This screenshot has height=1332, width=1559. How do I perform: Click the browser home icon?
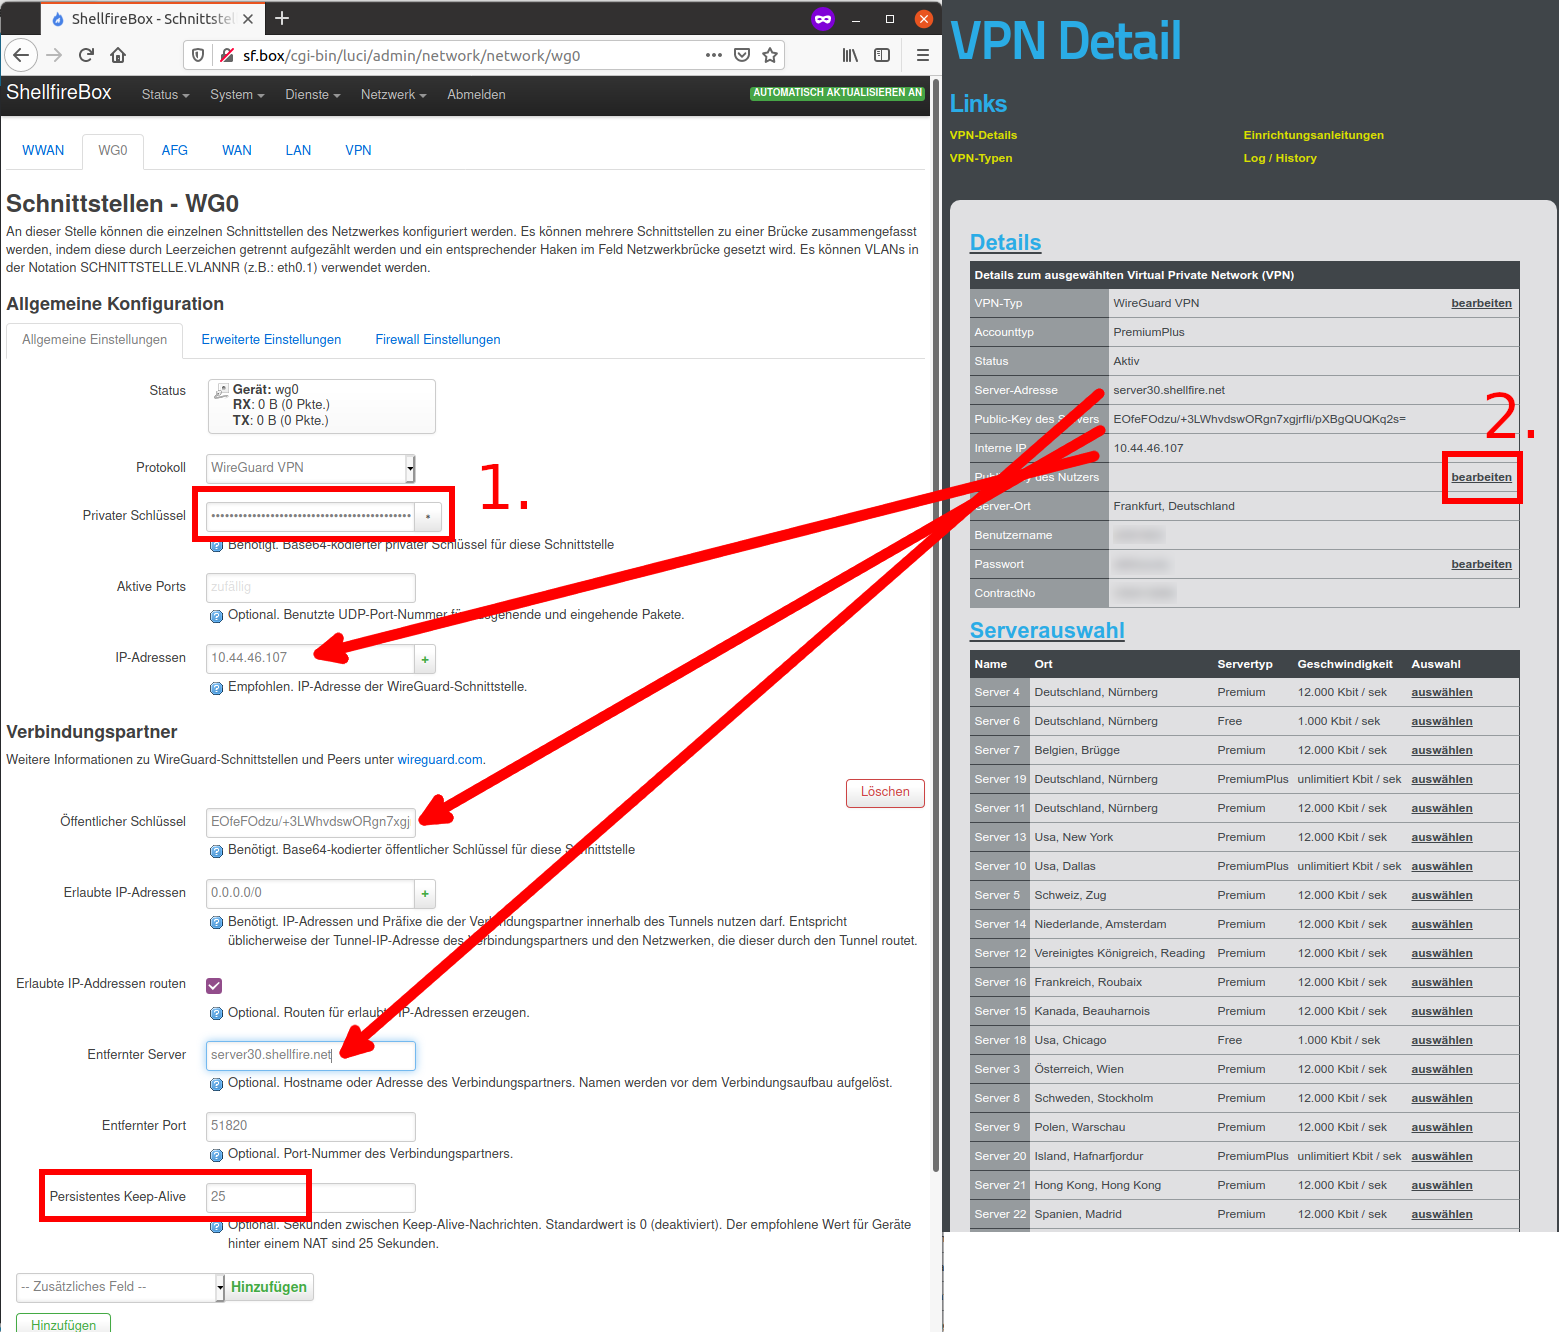pyautogui.click(x=118, y=55)
